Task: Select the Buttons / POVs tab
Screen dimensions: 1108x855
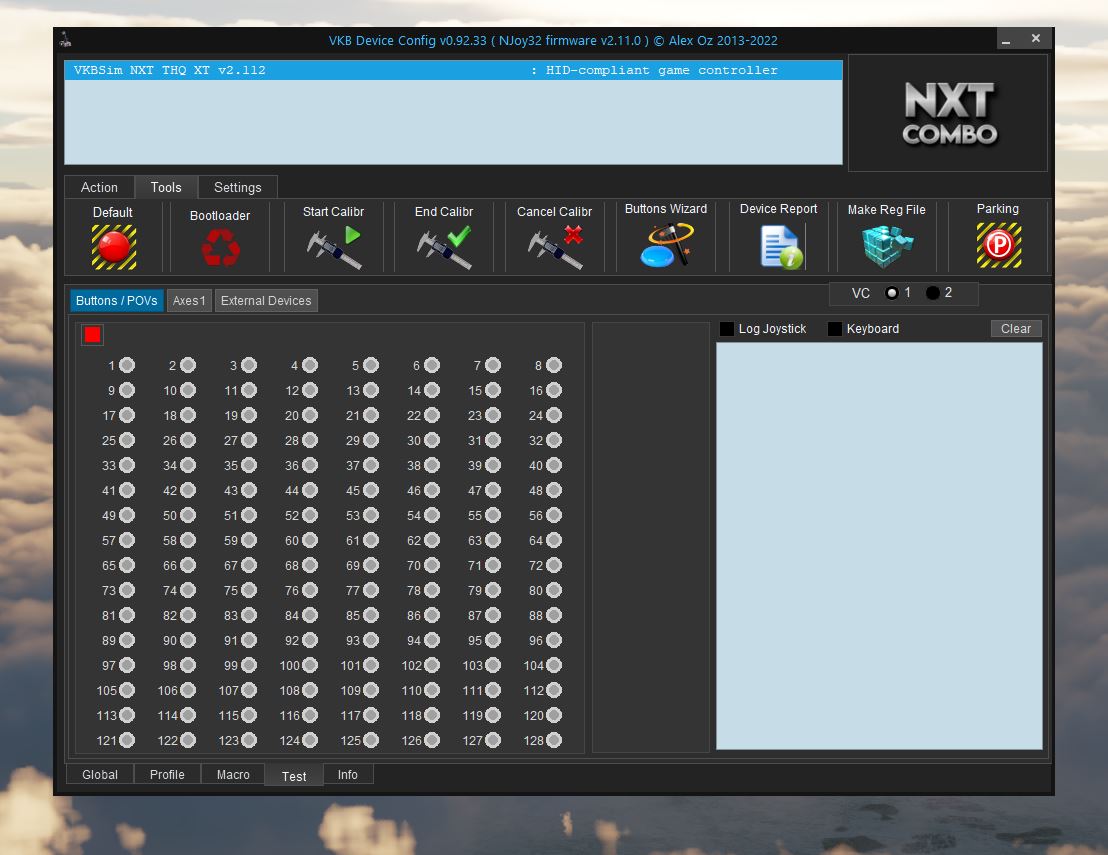Action: (x=117, y=300)
